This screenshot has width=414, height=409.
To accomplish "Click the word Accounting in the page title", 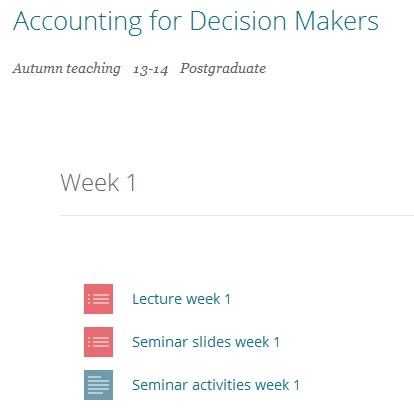I will pos(77,23).
